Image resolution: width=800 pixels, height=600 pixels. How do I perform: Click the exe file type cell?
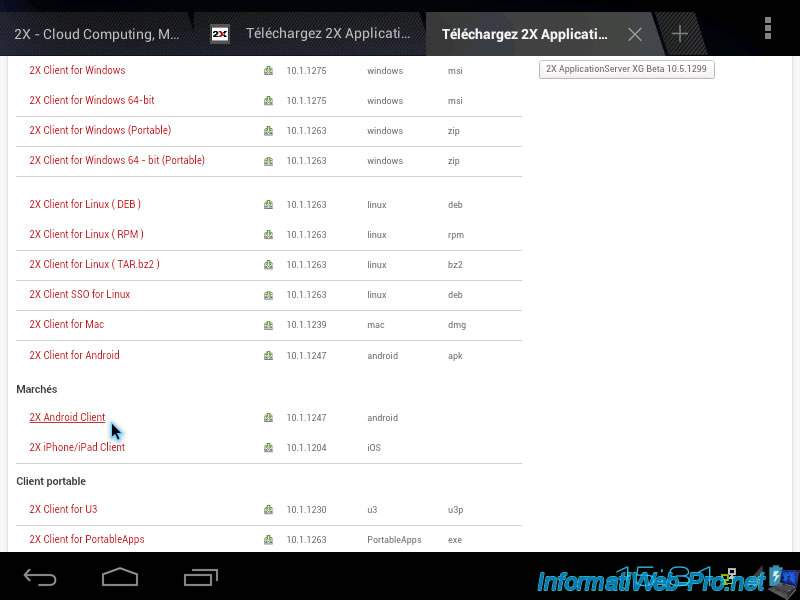pyautogui.click(x=455, y=540)
